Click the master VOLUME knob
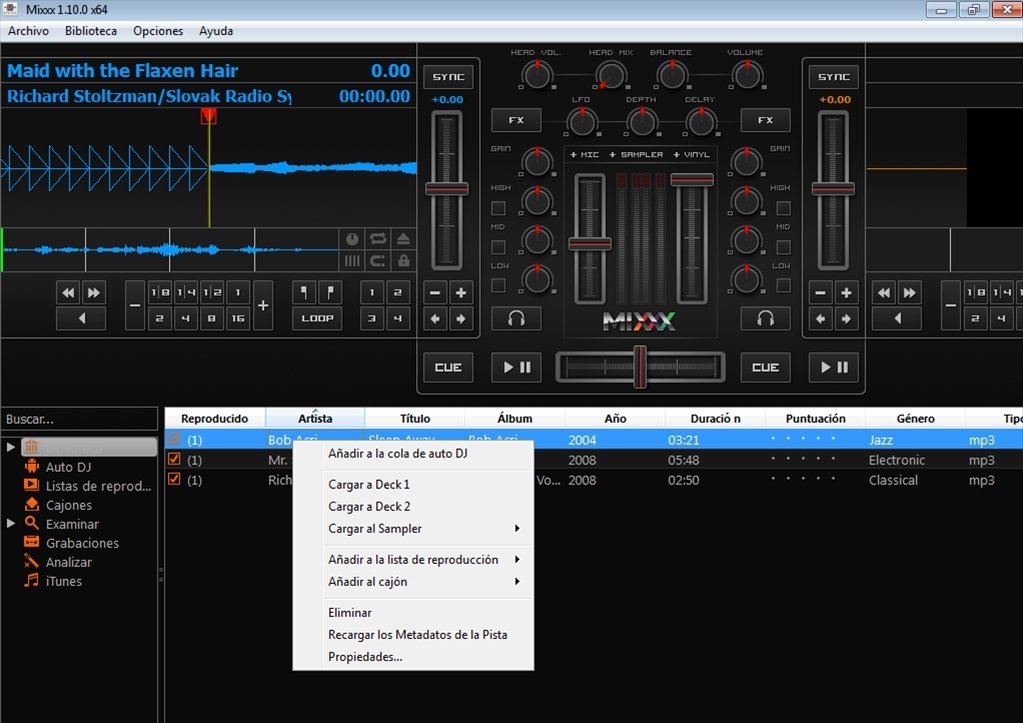Screen dimensions: 1023x723 tap(747, 74)
